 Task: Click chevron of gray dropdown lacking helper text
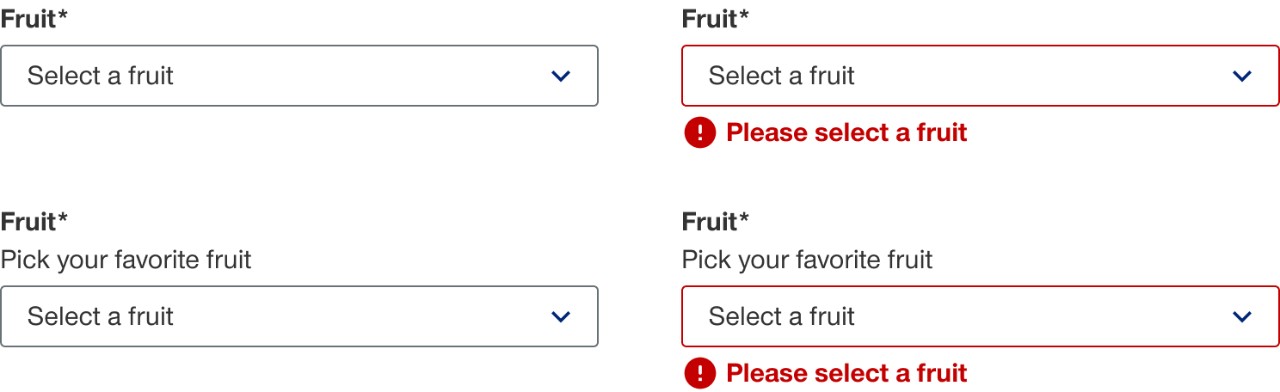[561, 76]
